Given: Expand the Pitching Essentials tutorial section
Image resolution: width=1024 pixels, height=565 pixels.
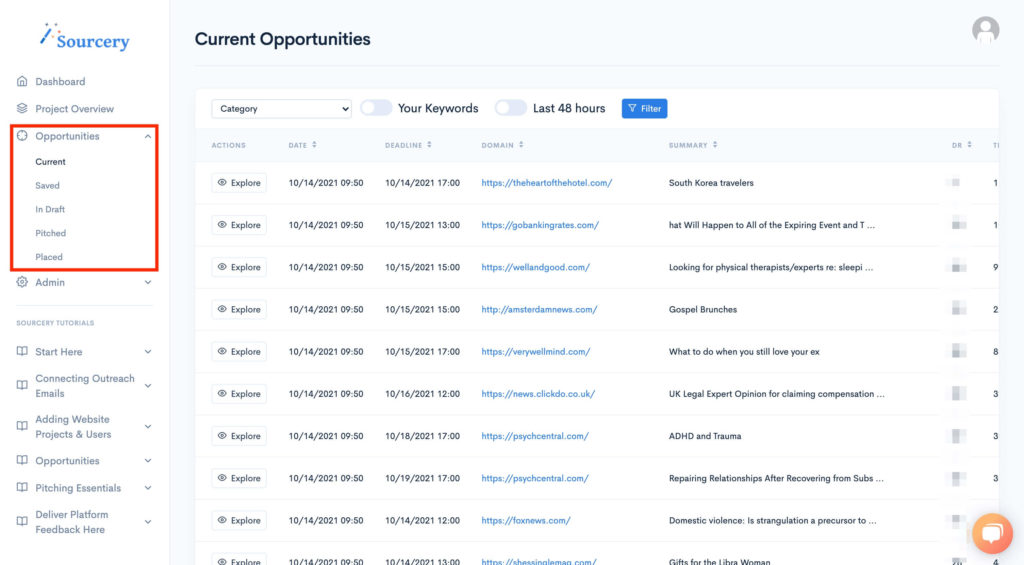Looking at the screenshot, I should 148,488.
